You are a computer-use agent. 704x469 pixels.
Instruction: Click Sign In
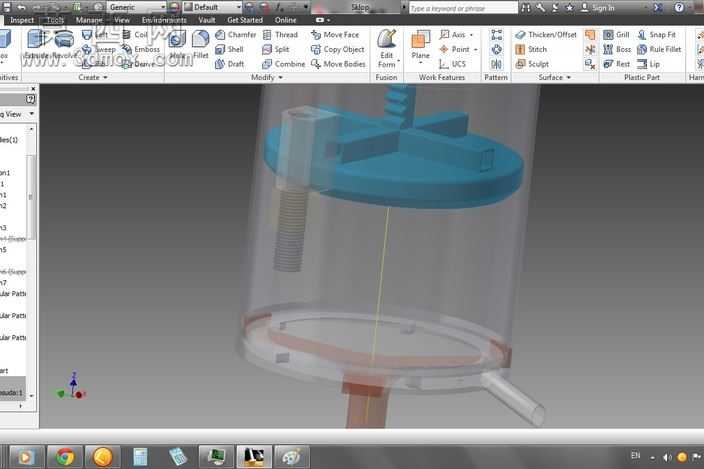[598, 8]
